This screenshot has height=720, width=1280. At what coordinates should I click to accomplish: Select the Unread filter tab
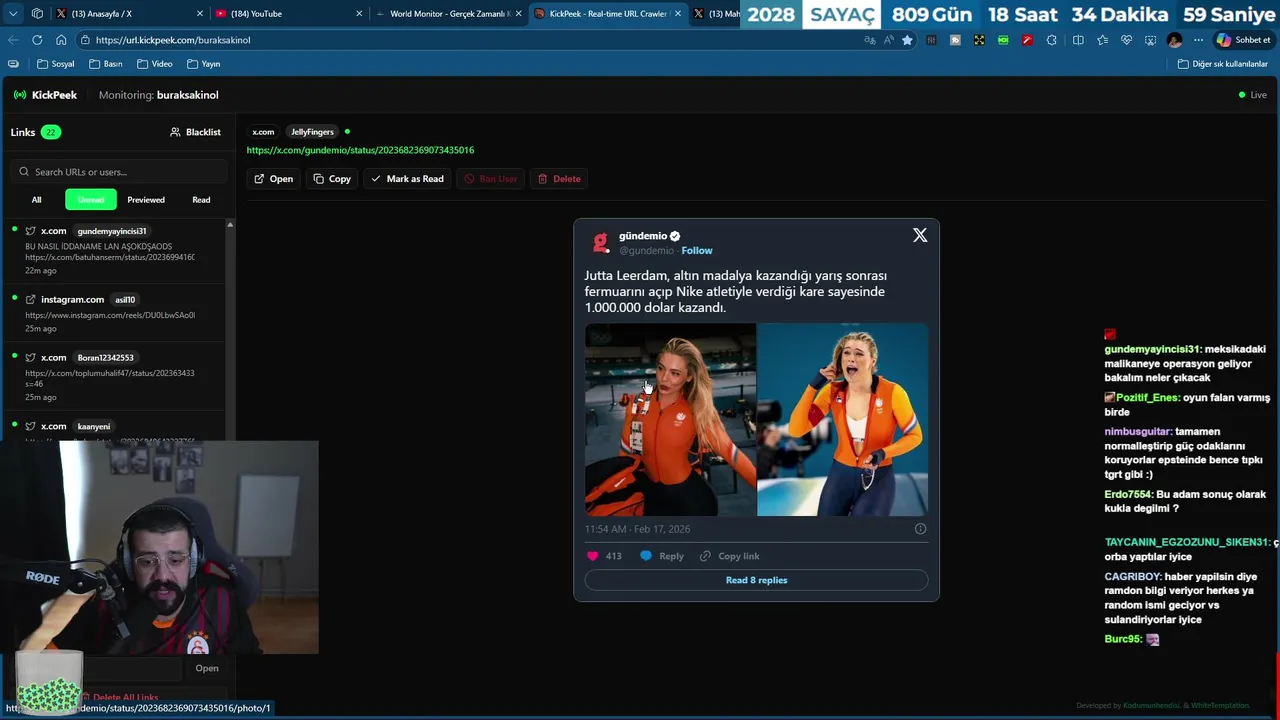point(91,200)
